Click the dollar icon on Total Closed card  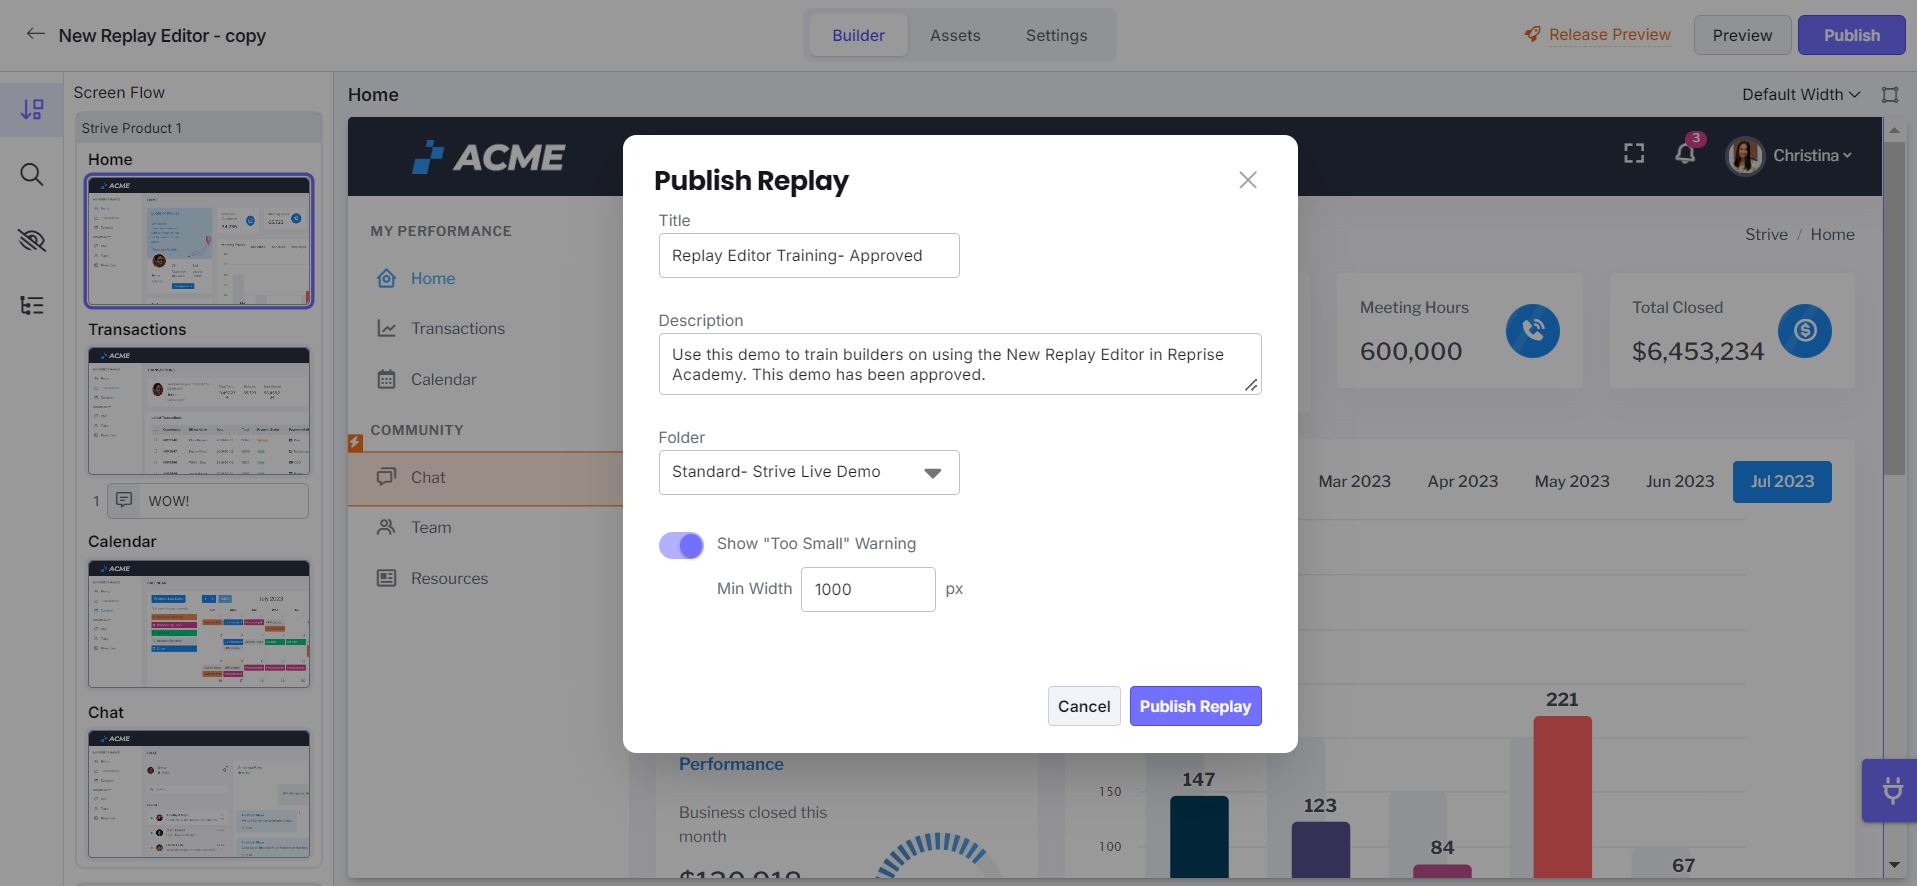(x=1805, y=330)
